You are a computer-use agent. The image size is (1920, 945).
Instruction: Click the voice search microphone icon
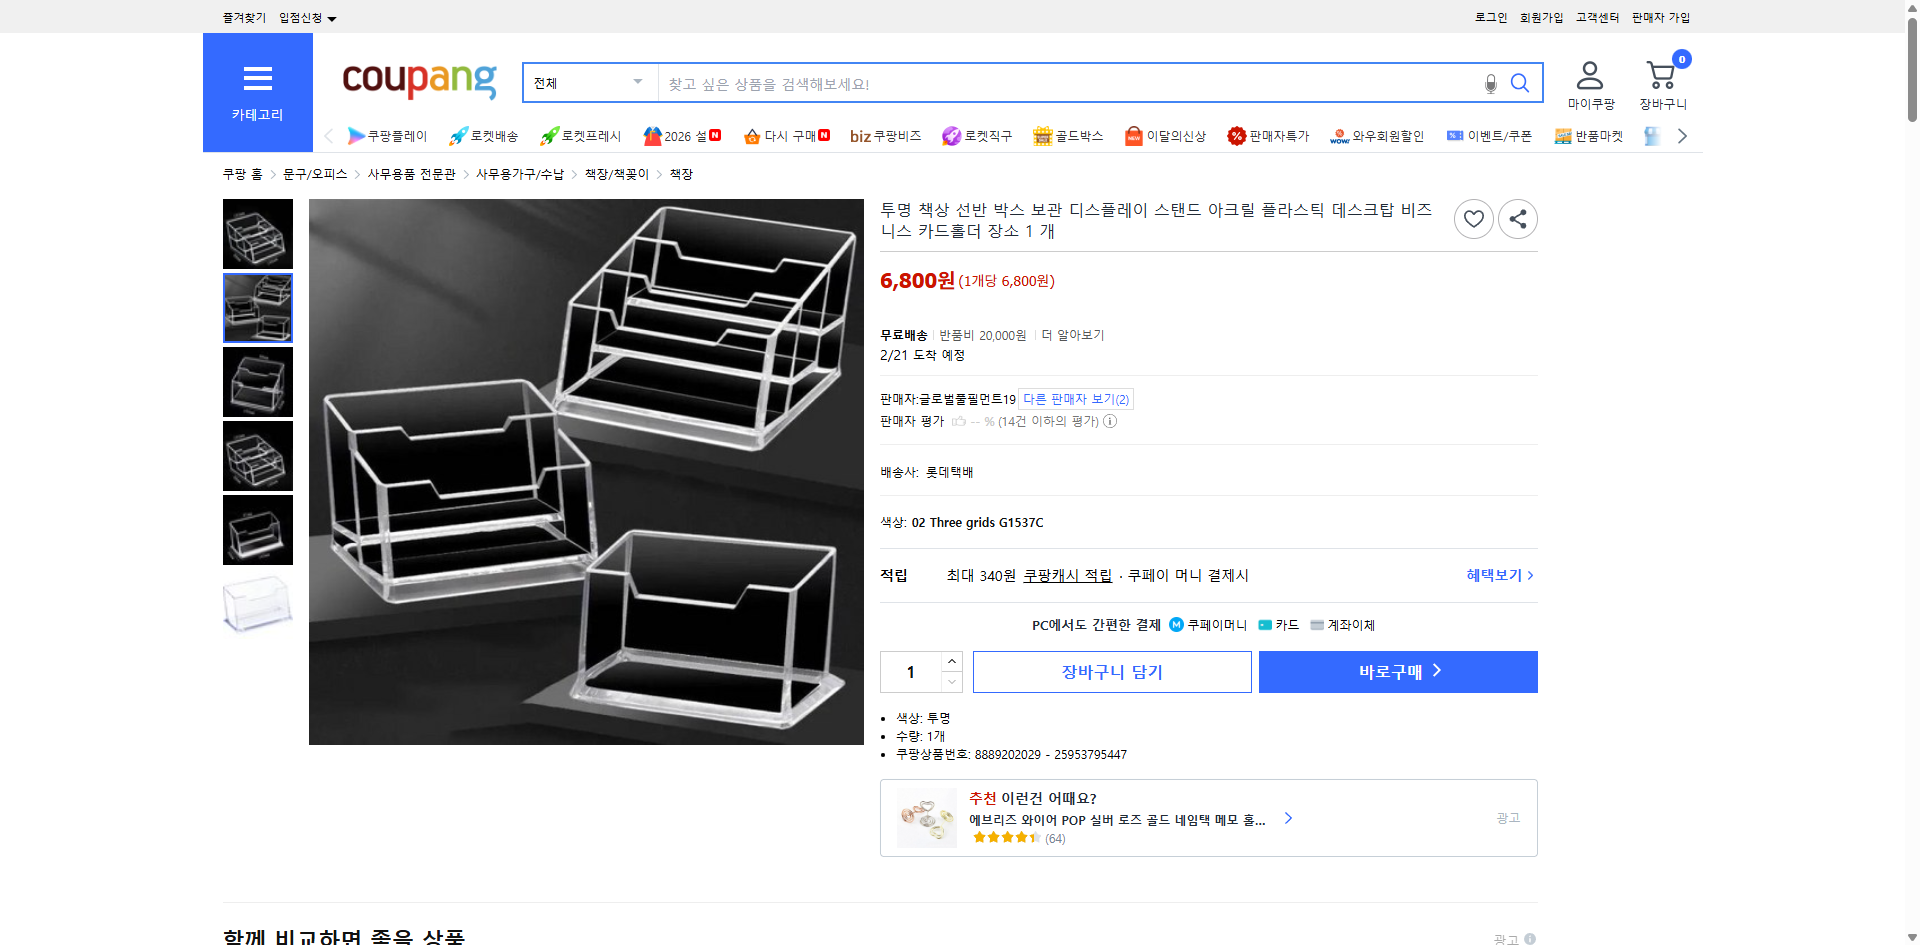(x=1489, y=84)
